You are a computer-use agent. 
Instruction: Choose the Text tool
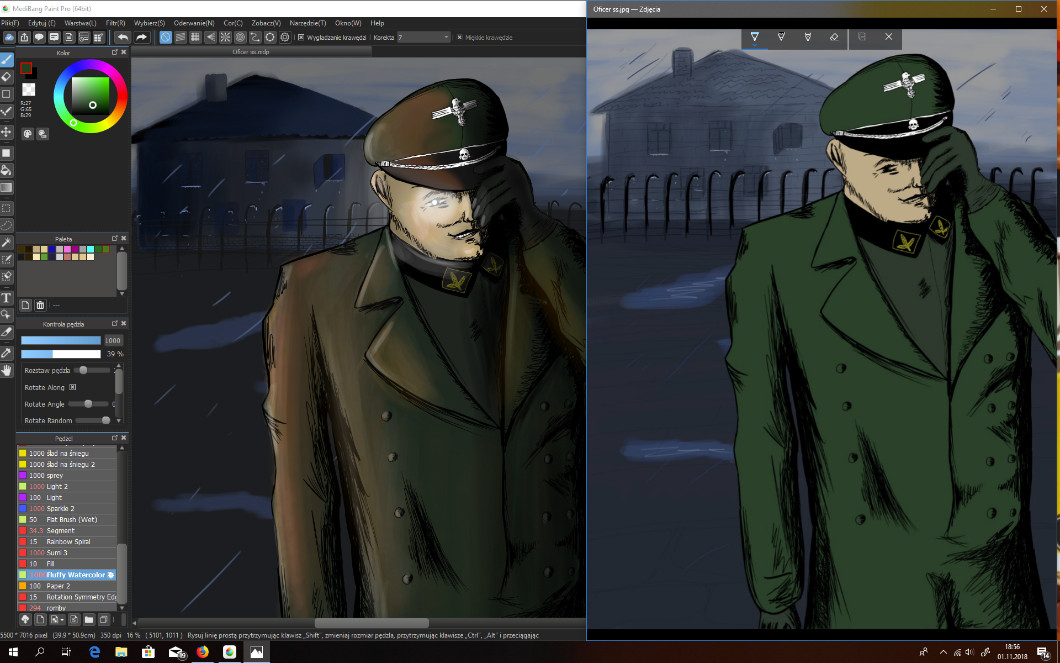pos(7,298)
